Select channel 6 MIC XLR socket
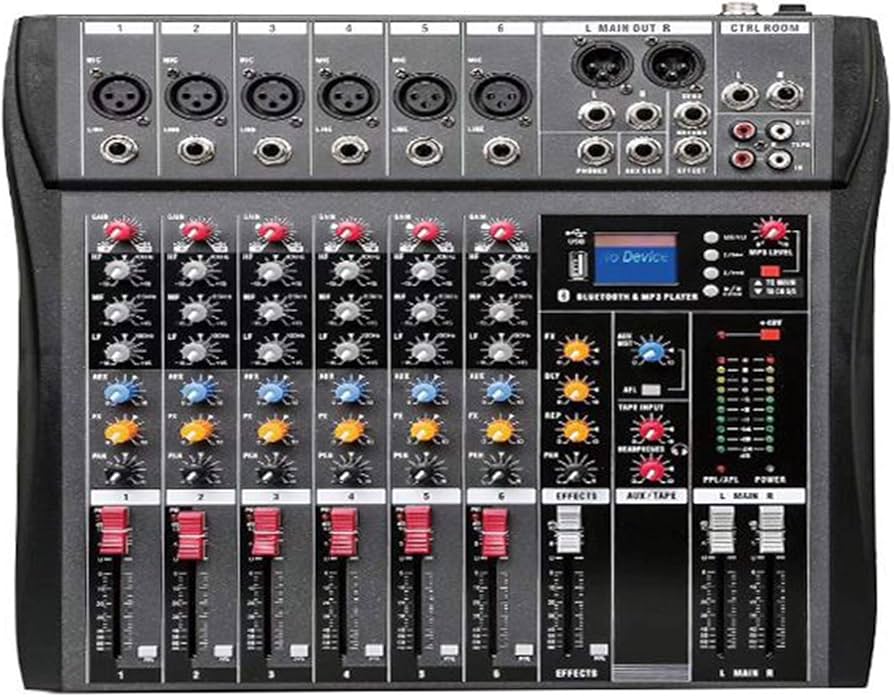894x697 pixels. (500, 95)
